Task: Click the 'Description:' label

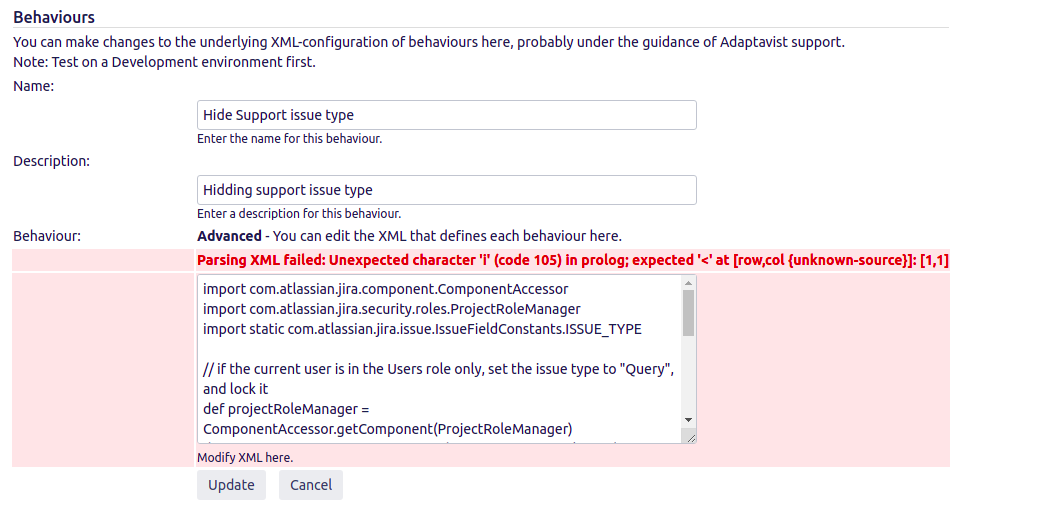Action: click(x=51, y=161)
